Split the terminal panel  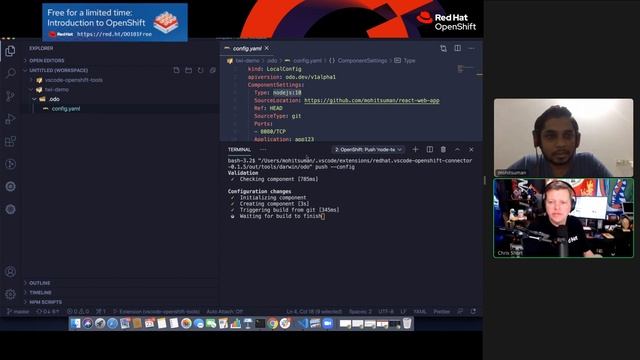click(x=430, y=149)
